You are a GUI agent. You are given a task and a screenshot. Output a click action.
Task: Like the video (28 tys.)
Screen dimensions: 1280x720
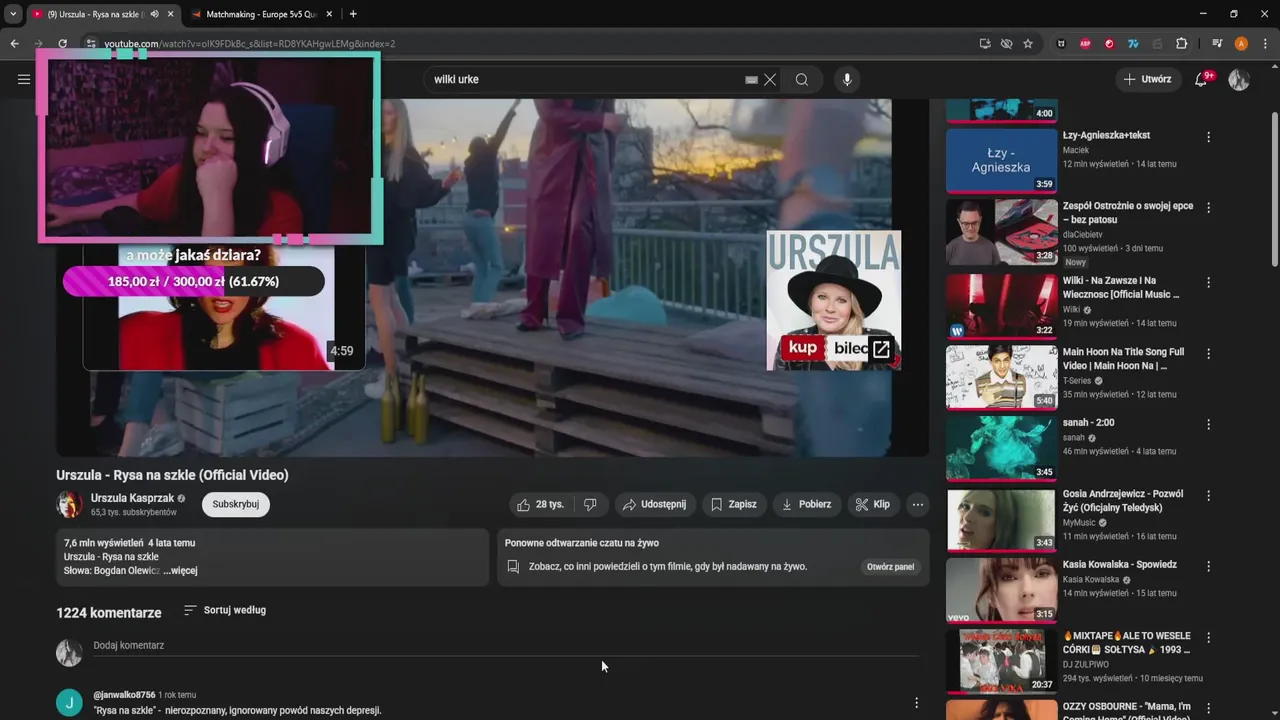541,504
